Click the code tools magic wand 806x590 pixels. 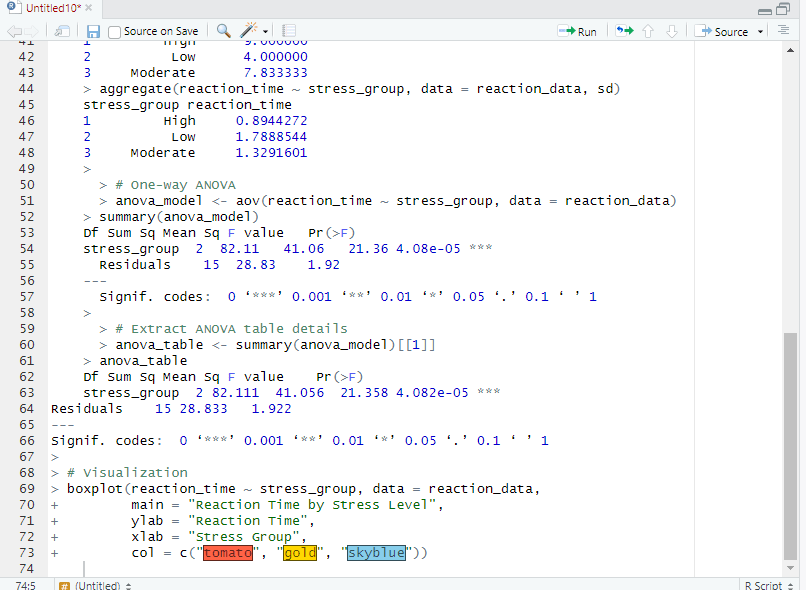248,31
